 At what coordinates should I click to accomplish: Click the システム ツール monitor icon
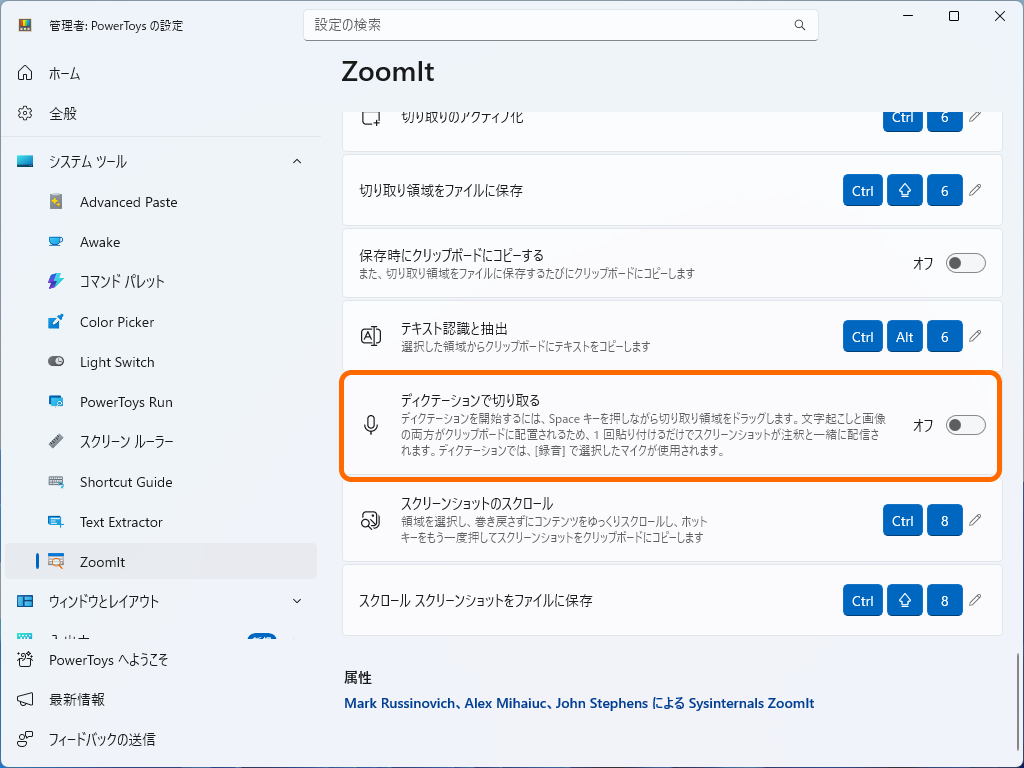click(x=25, y=161)
